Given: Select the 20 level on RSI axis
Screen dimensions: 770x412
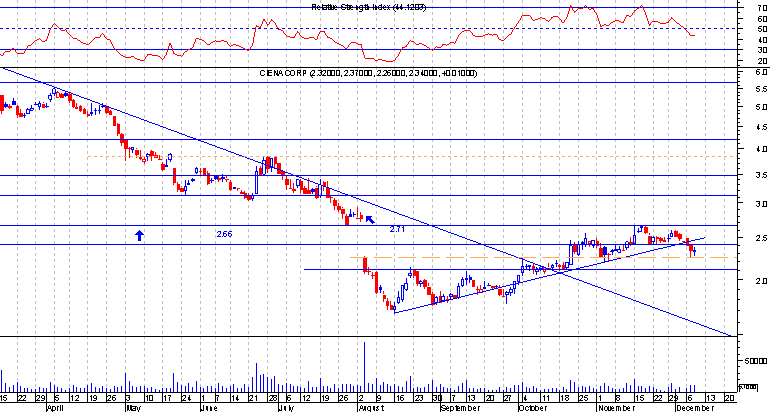Looking at the screenshot, I should (761, 61).
